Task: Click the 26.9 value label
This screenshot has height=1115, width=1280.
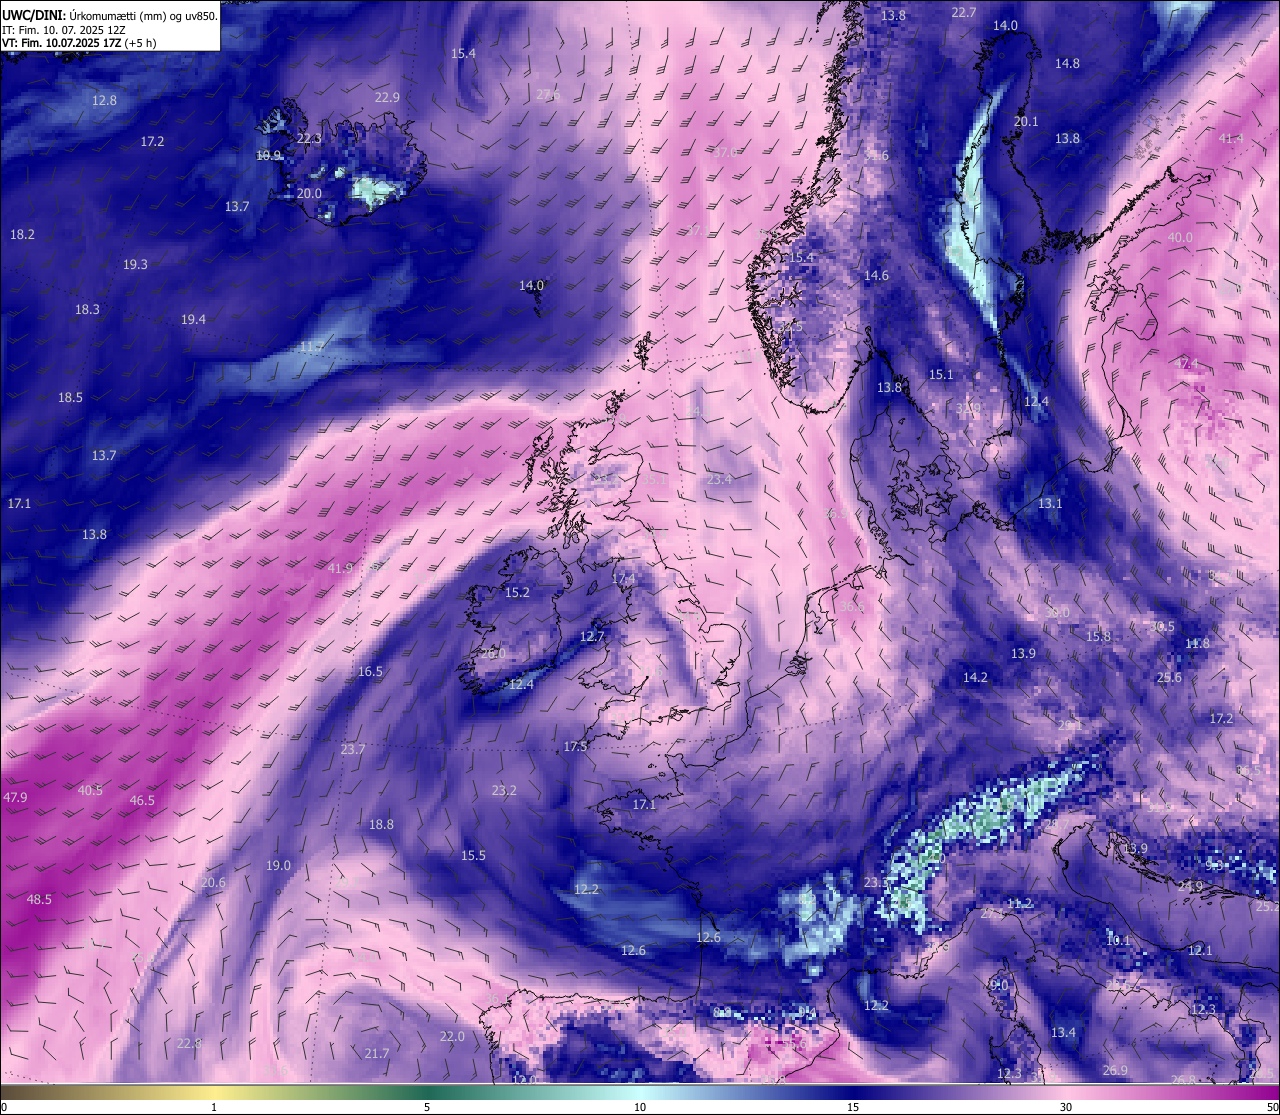Action: pos(1115,1071)
